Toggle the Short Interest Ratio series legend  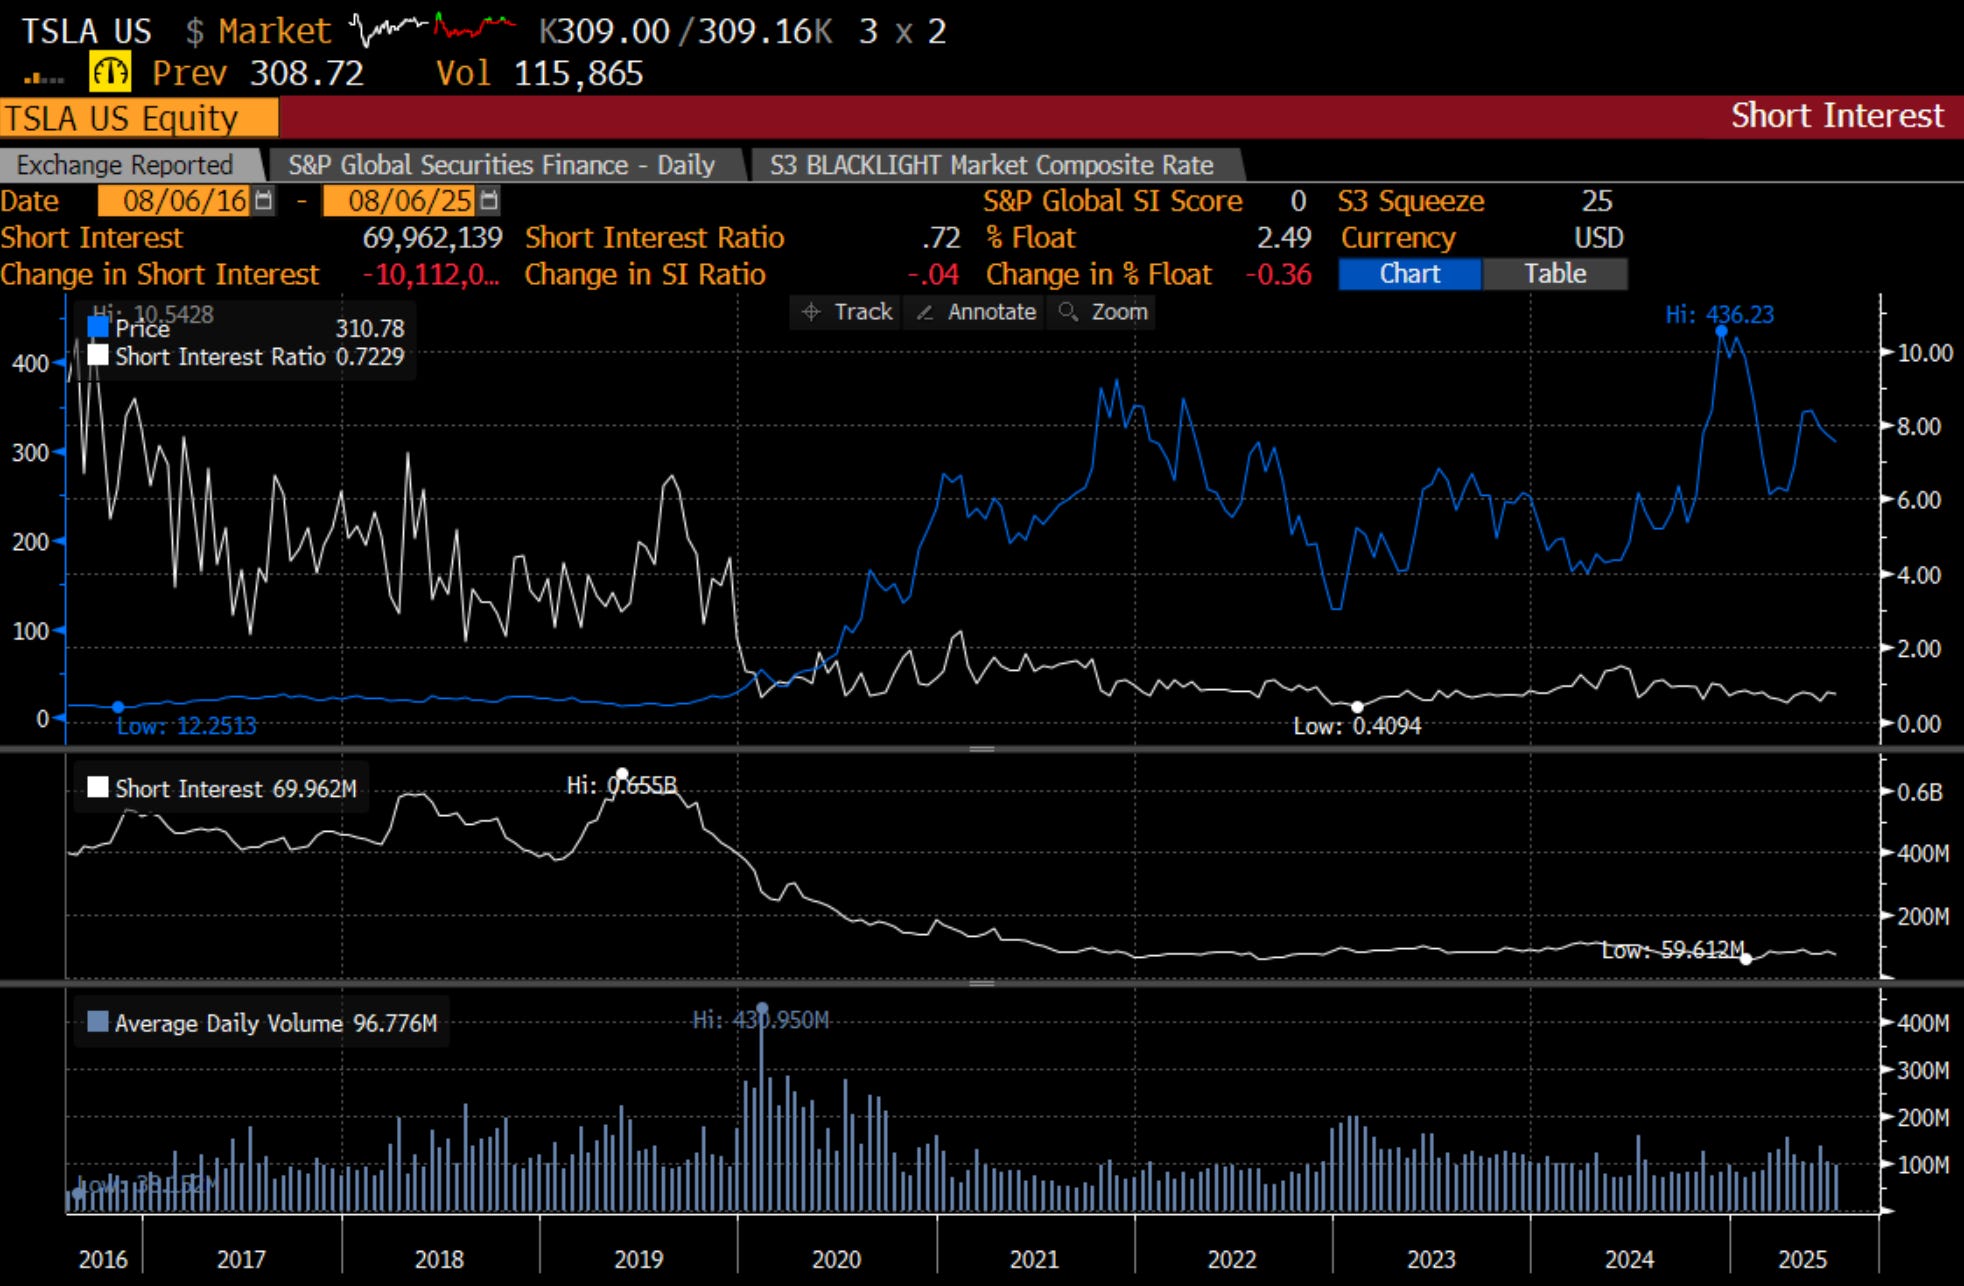coord(98,356)
